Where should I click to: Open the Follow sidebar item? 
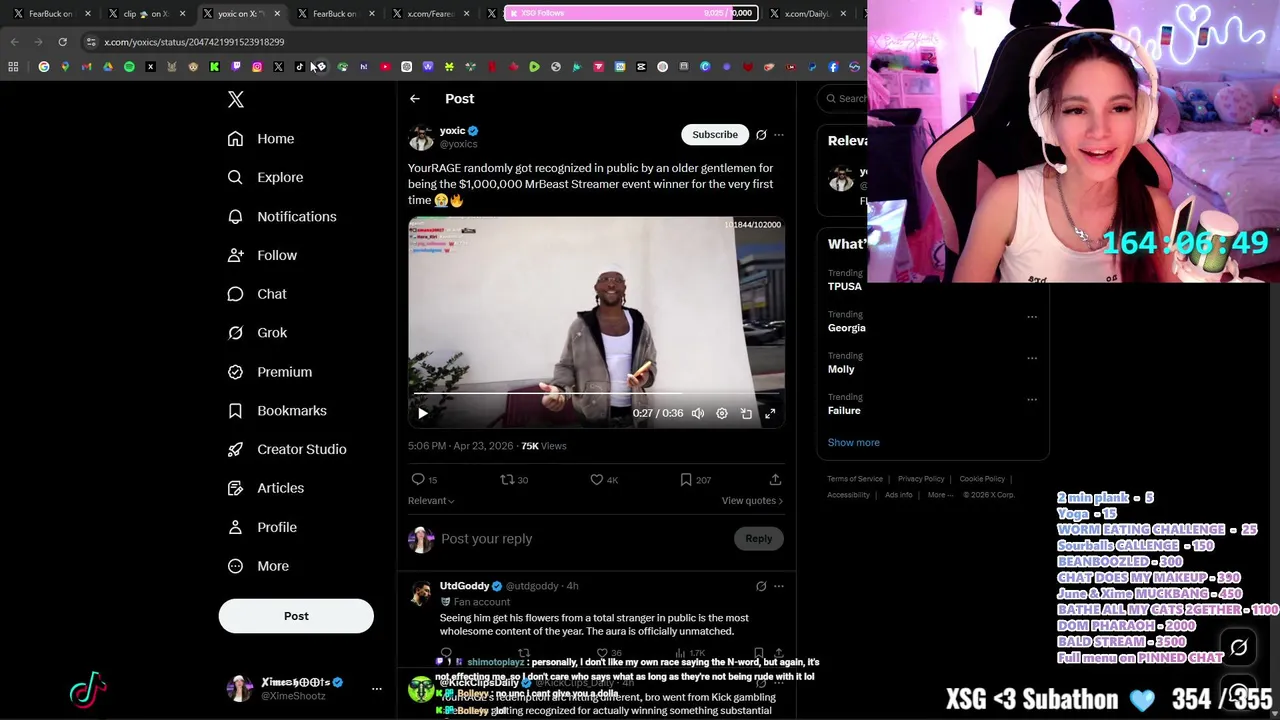pyautogui.click(x=262, y=255)
